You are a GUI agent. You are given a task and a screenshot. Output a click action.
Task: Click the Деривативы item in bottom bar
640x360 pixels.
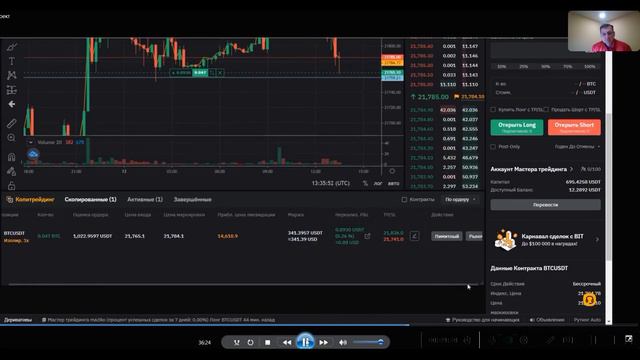(18, 320)
